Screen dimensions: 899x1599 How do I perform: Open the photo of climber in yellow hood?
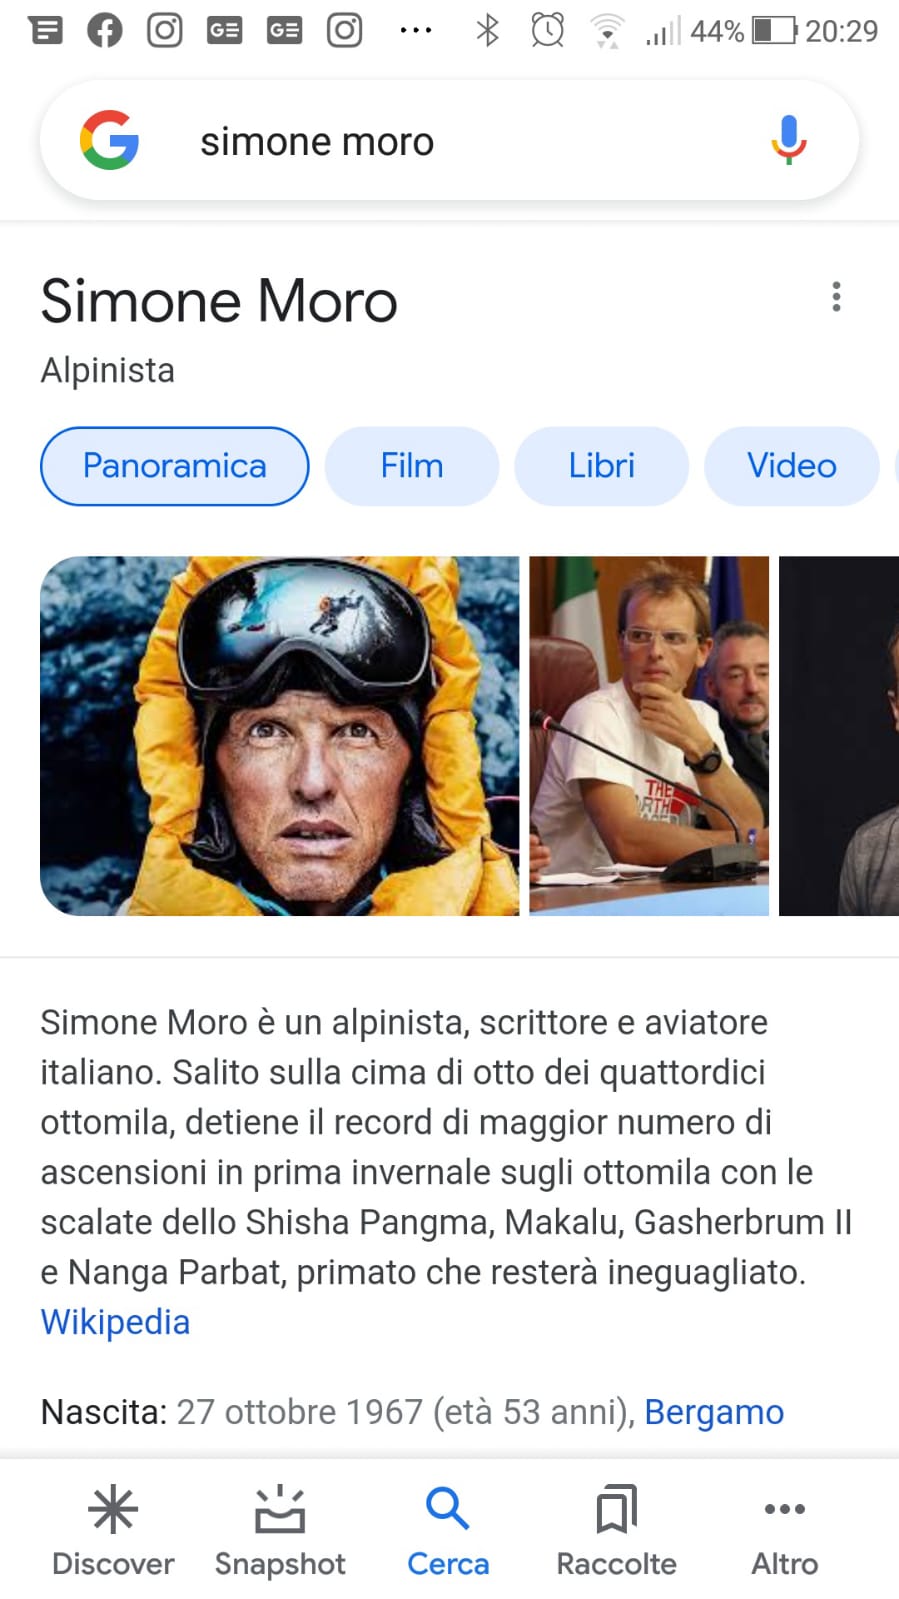[280, 736]
